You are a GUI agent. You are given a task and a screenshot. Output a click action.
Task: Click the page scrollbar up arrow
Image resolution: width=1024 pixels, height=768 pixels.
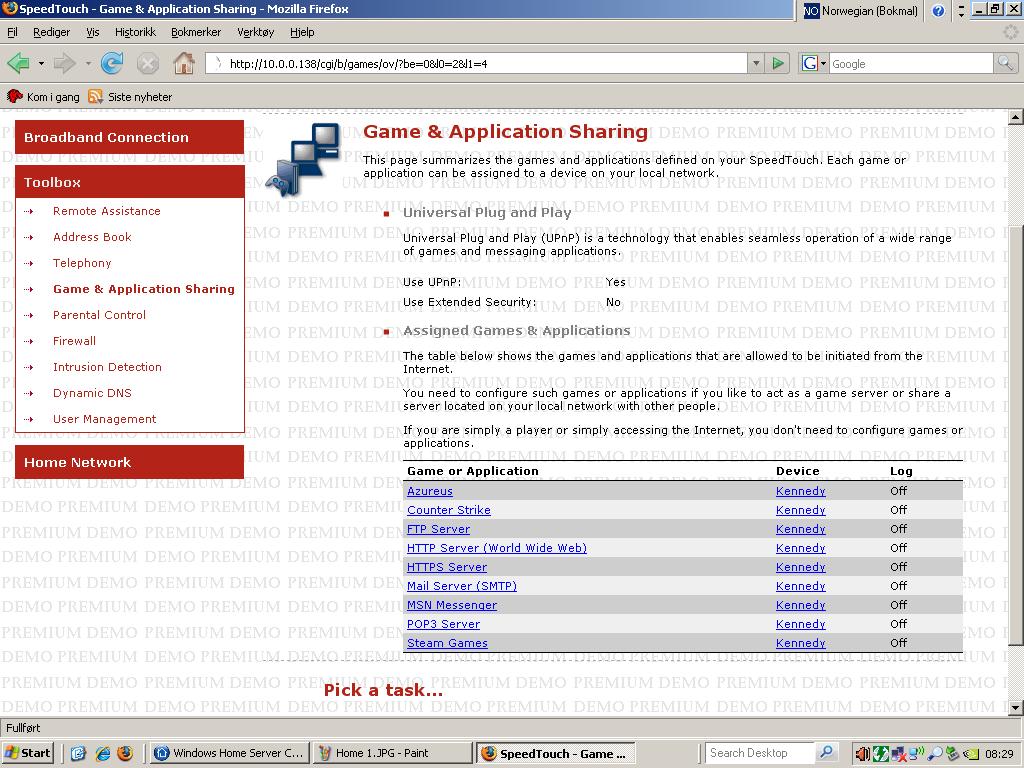pyautogui.click(x=1016, y=118)
